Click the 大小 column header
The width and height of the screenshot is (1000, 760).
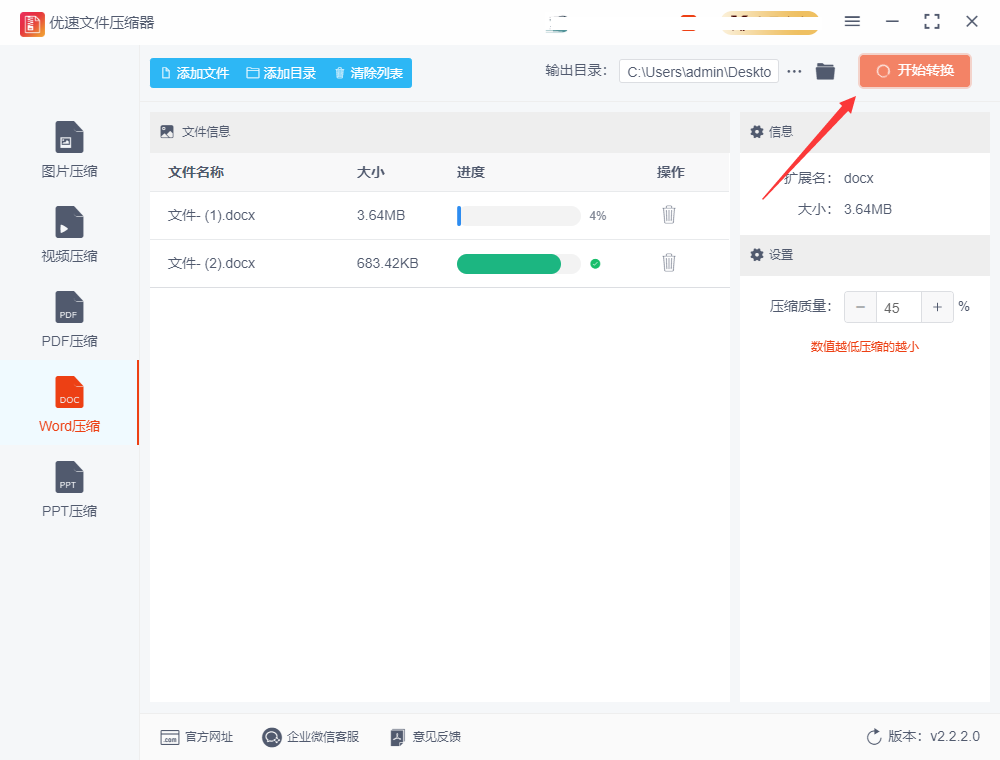click(371, 172)
